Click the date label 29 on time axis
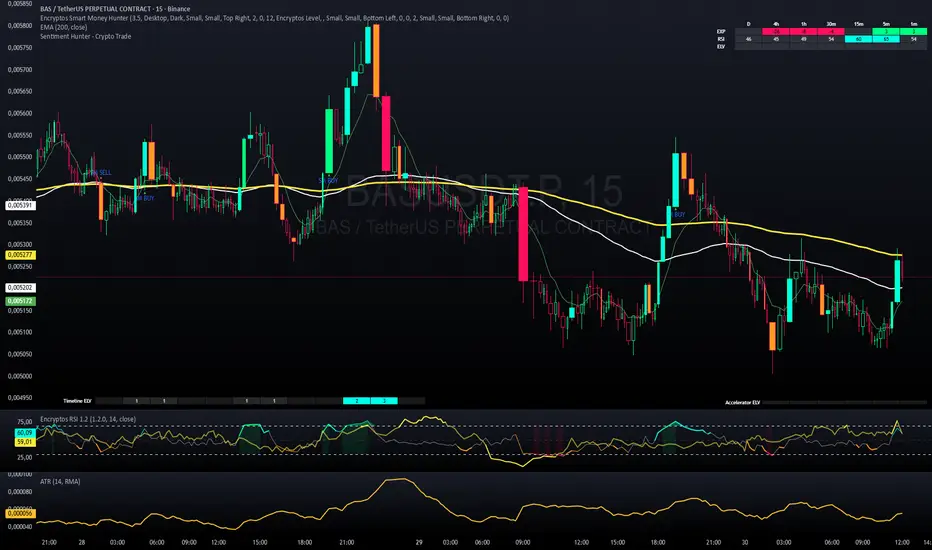Viewport: 932px width, 550px height. (419, 542)
